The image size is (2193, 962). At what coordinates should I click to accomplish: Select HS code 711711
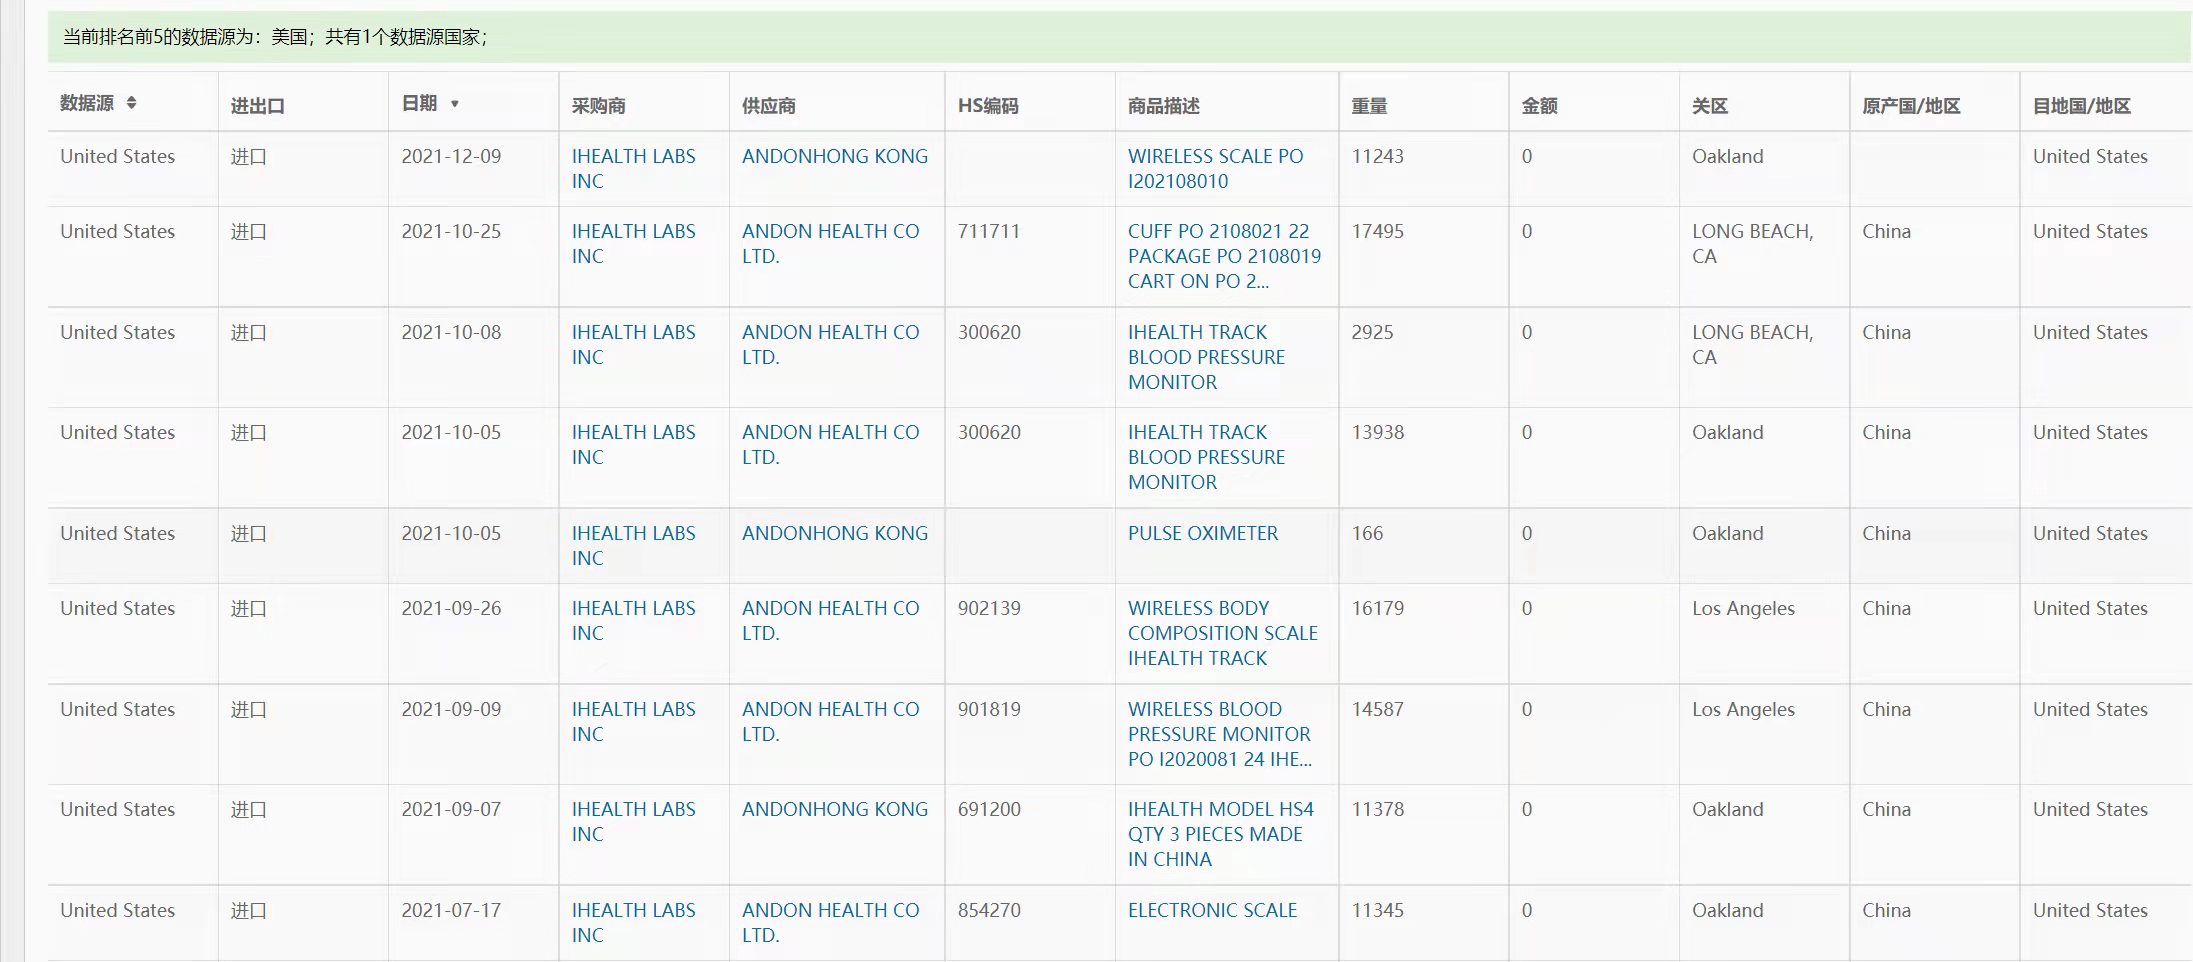point(988,231)
